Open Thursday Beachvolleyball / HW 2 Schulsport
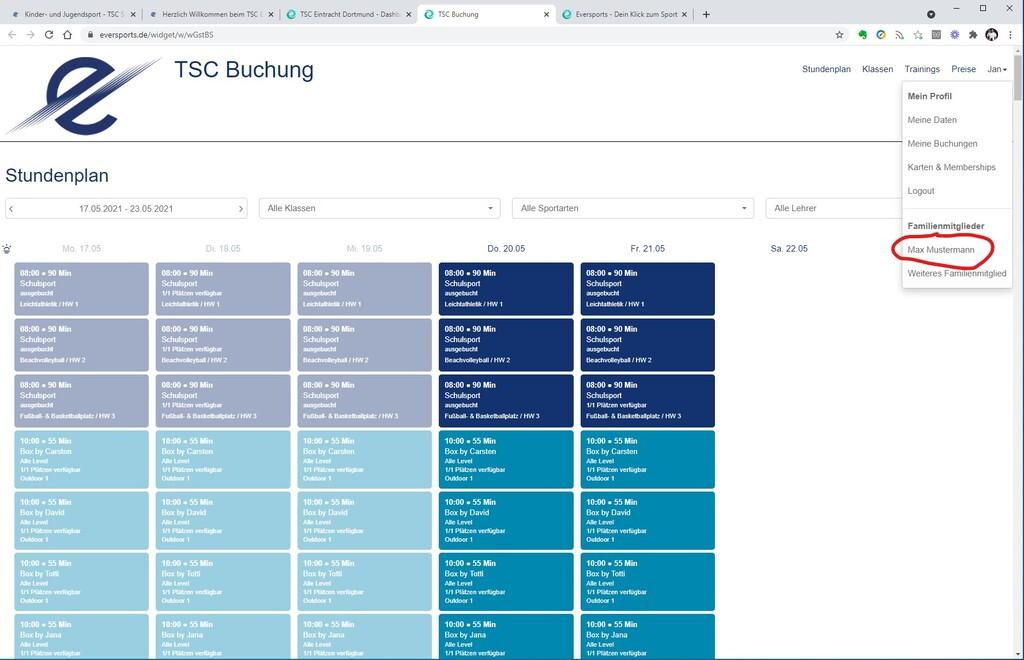Viewport: 1024px width, 660px height. coord(506,345)
